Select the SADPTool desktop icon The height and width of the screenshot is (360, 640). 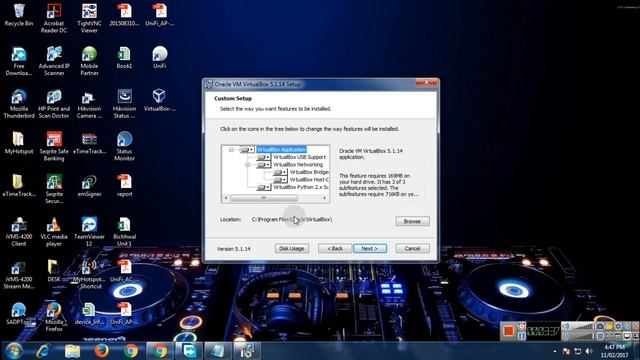click(19, 313)
